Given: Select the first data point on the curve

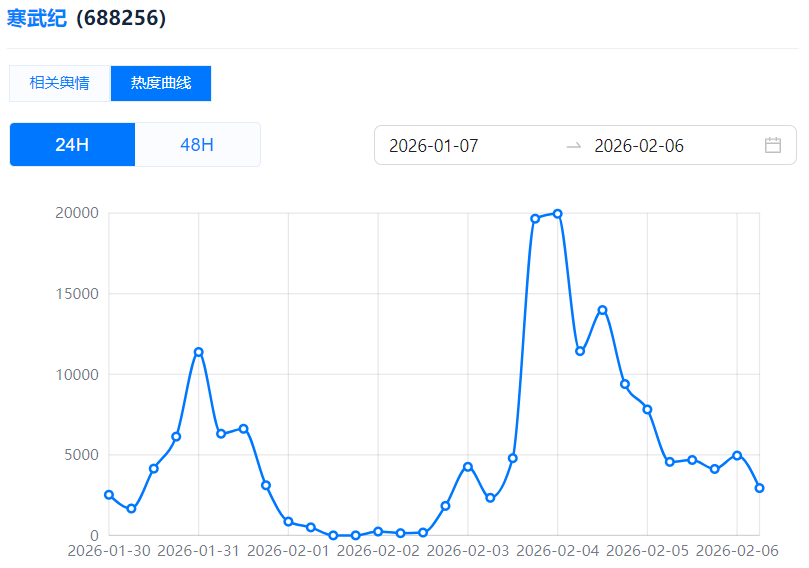Looking at the screenshot, I should (109, 495).
